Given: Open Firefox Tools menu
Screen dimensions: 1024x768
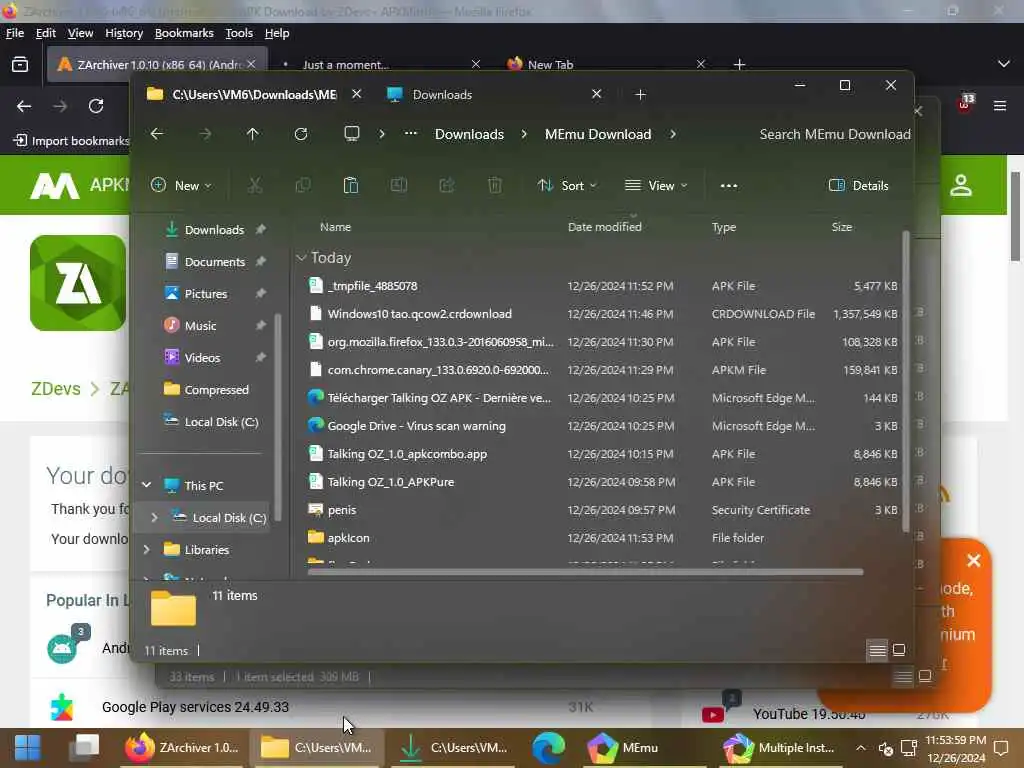Looking at the screenshot, I should click(239, 33).
